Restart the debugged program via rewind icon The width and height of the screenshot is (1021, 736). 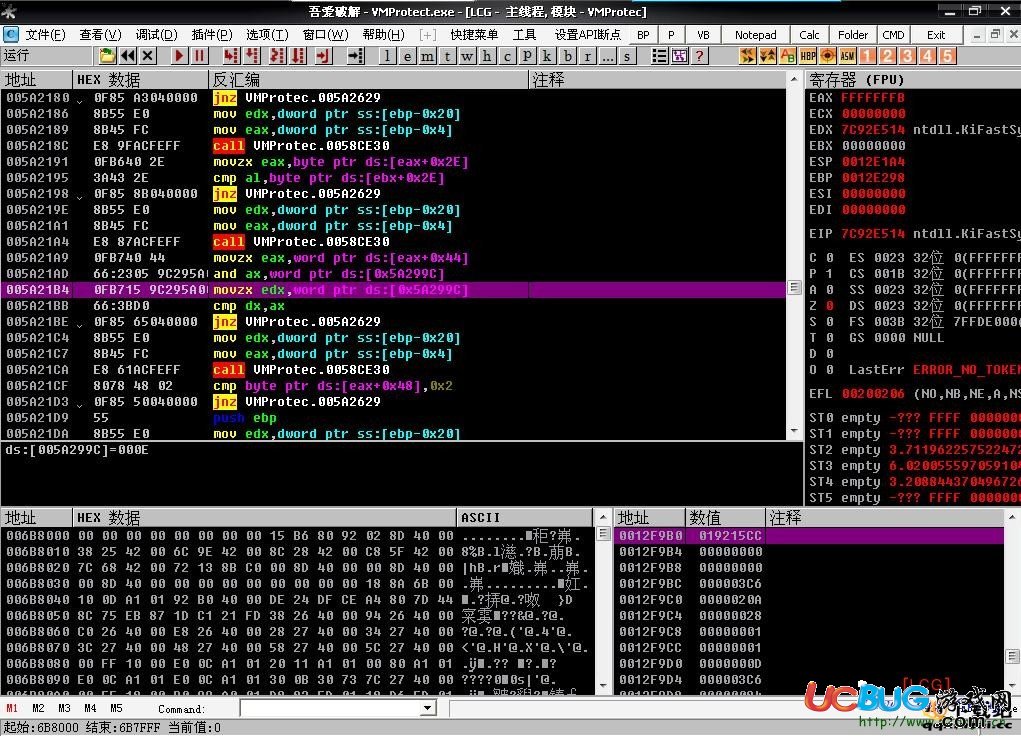128,56
